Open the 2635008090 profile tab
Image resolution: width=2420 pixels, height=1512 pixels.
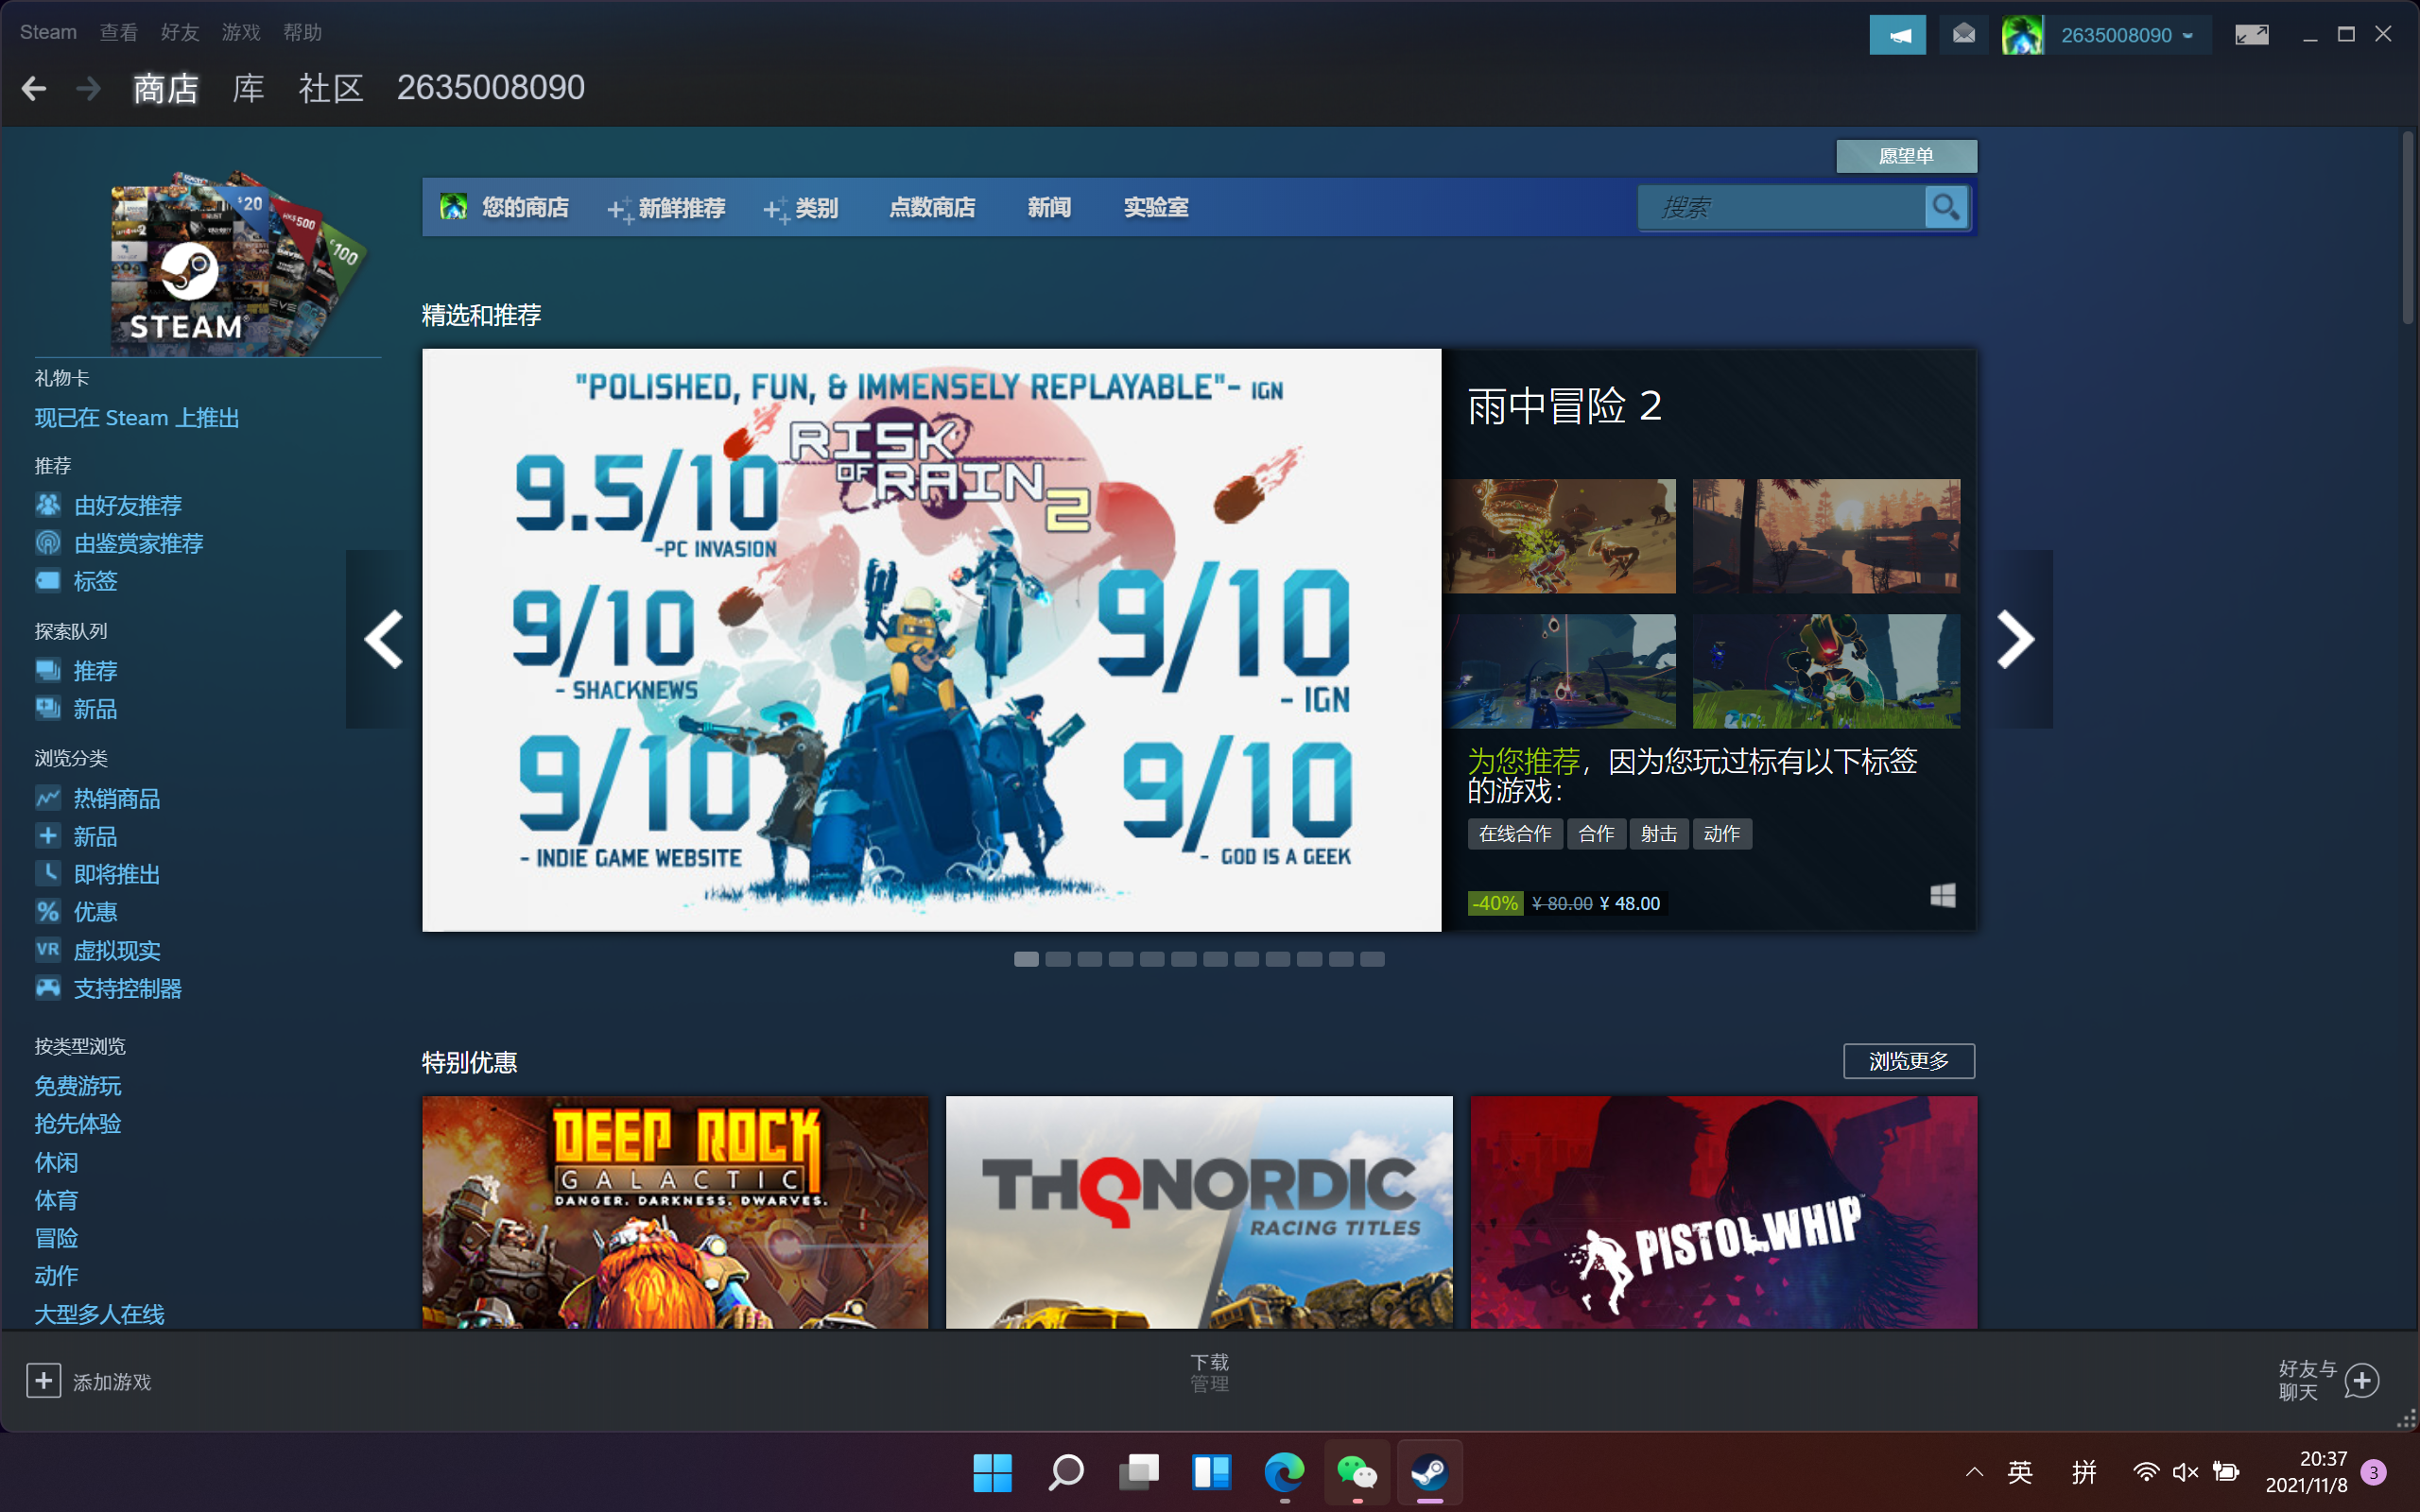[491, 88]
